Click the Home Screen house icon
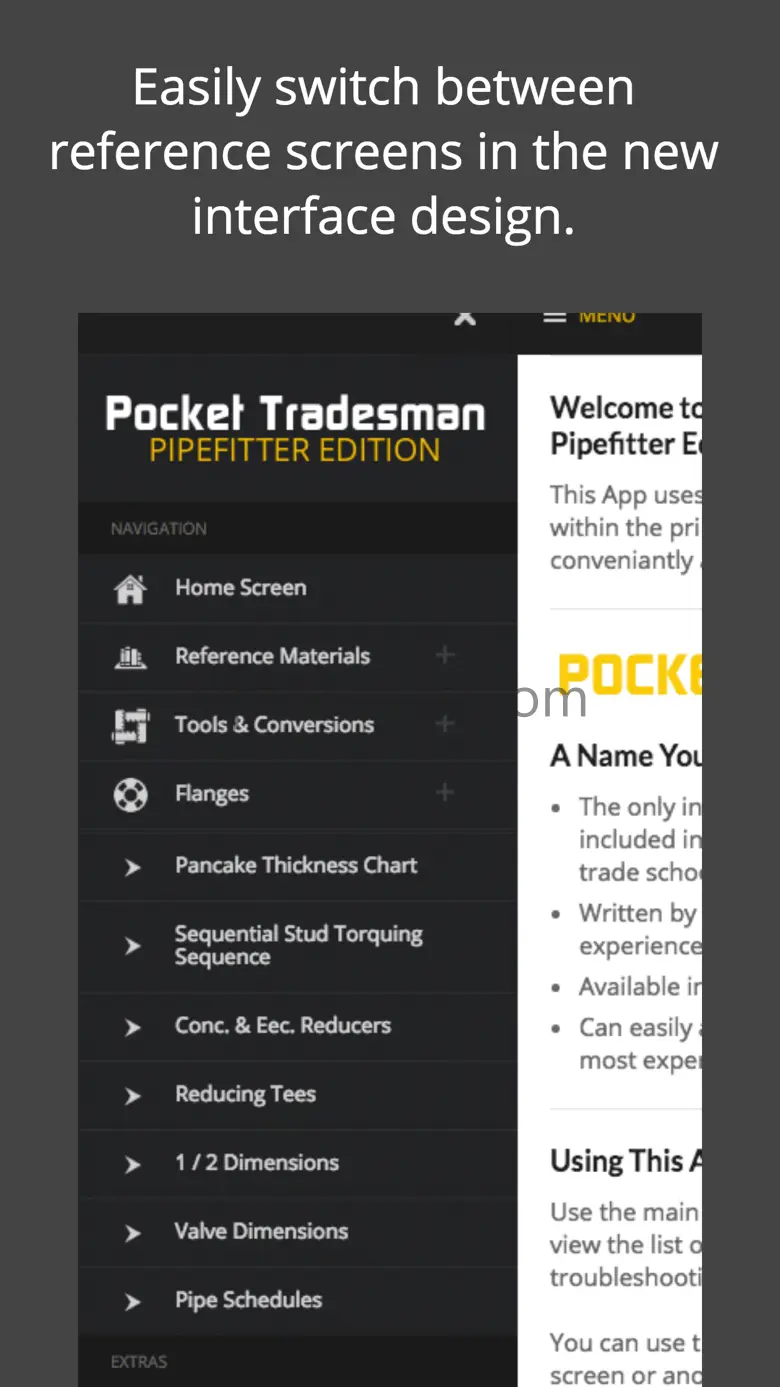780x1387 pixels. pyautogui.click(x=130, y=588)
